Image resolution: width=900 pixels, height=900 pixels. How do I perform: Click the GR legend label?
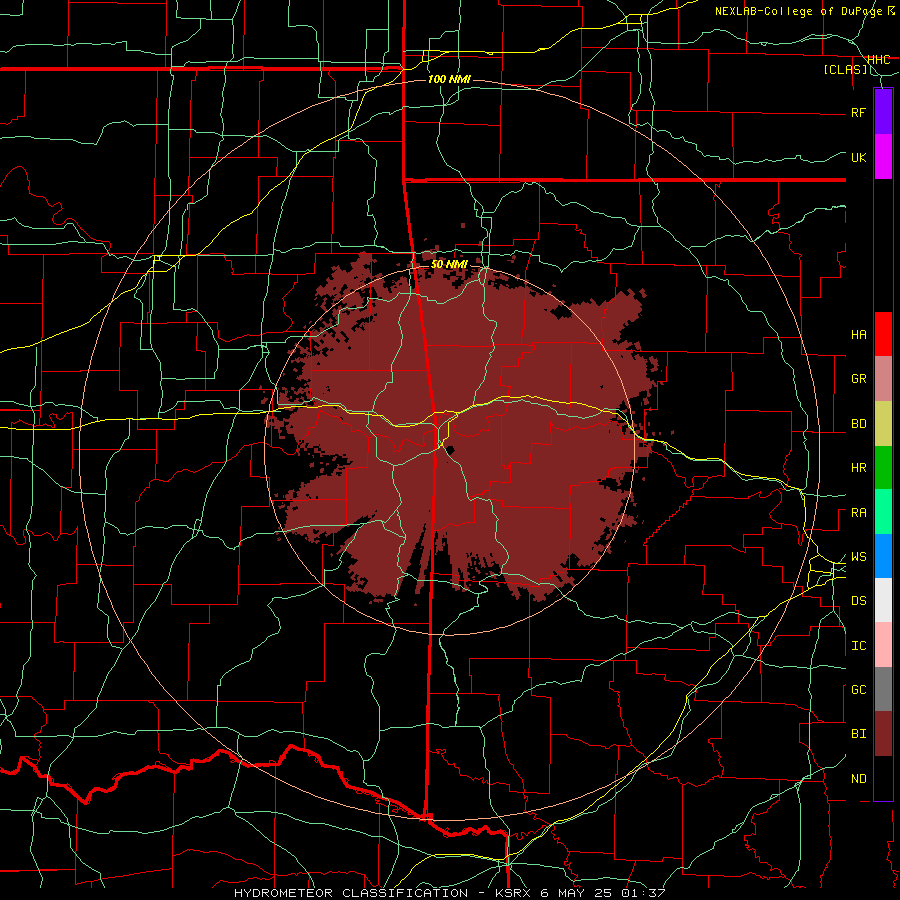click(x=858, y=379)
